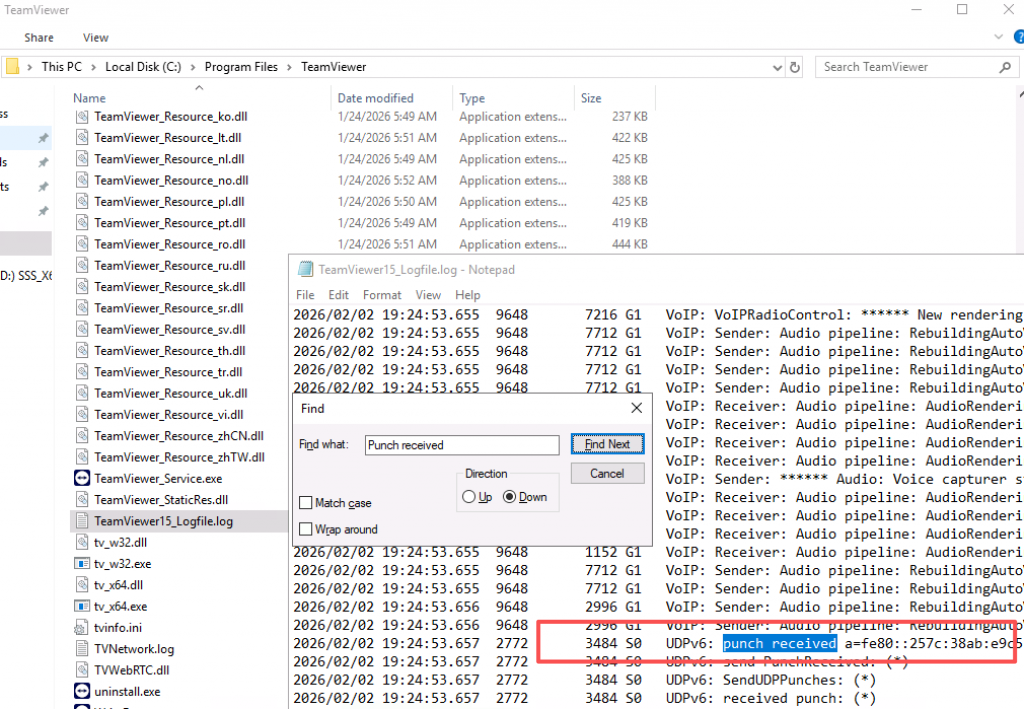Viewport: 1024px width, 709px height.
Task: Click the TVNetwork.log file icon
Action: click(82, 649)
